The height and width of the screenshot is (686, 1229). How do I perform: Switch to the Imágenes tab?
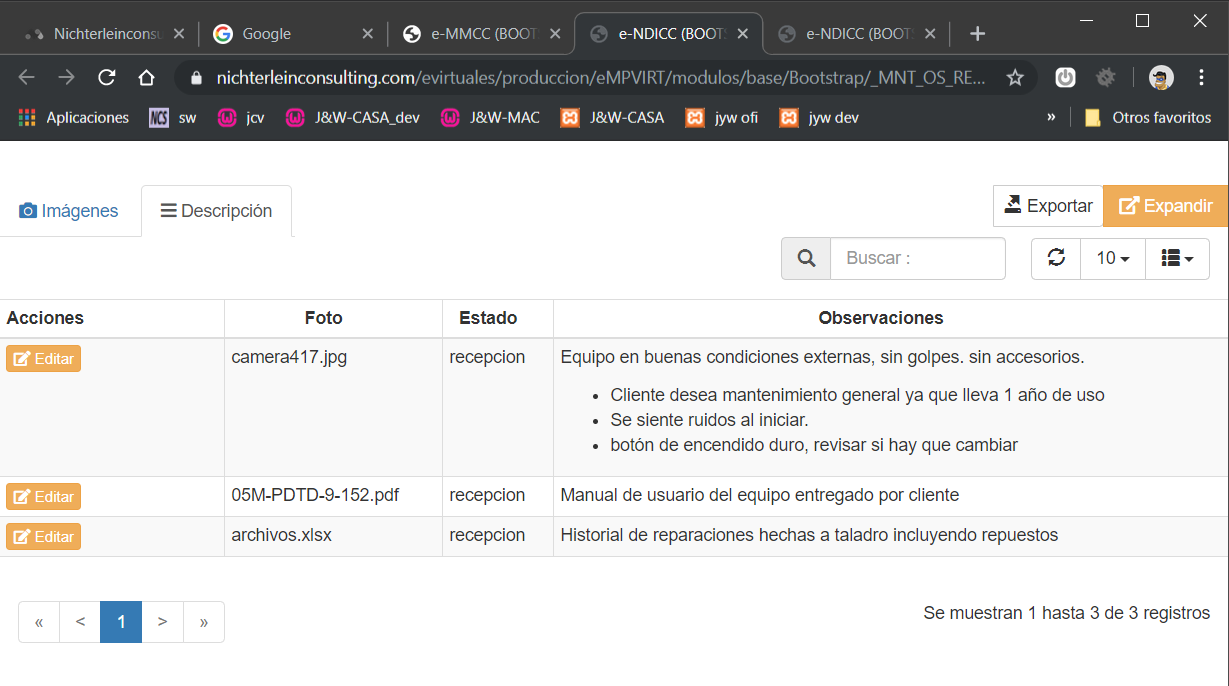click(69, 211)
